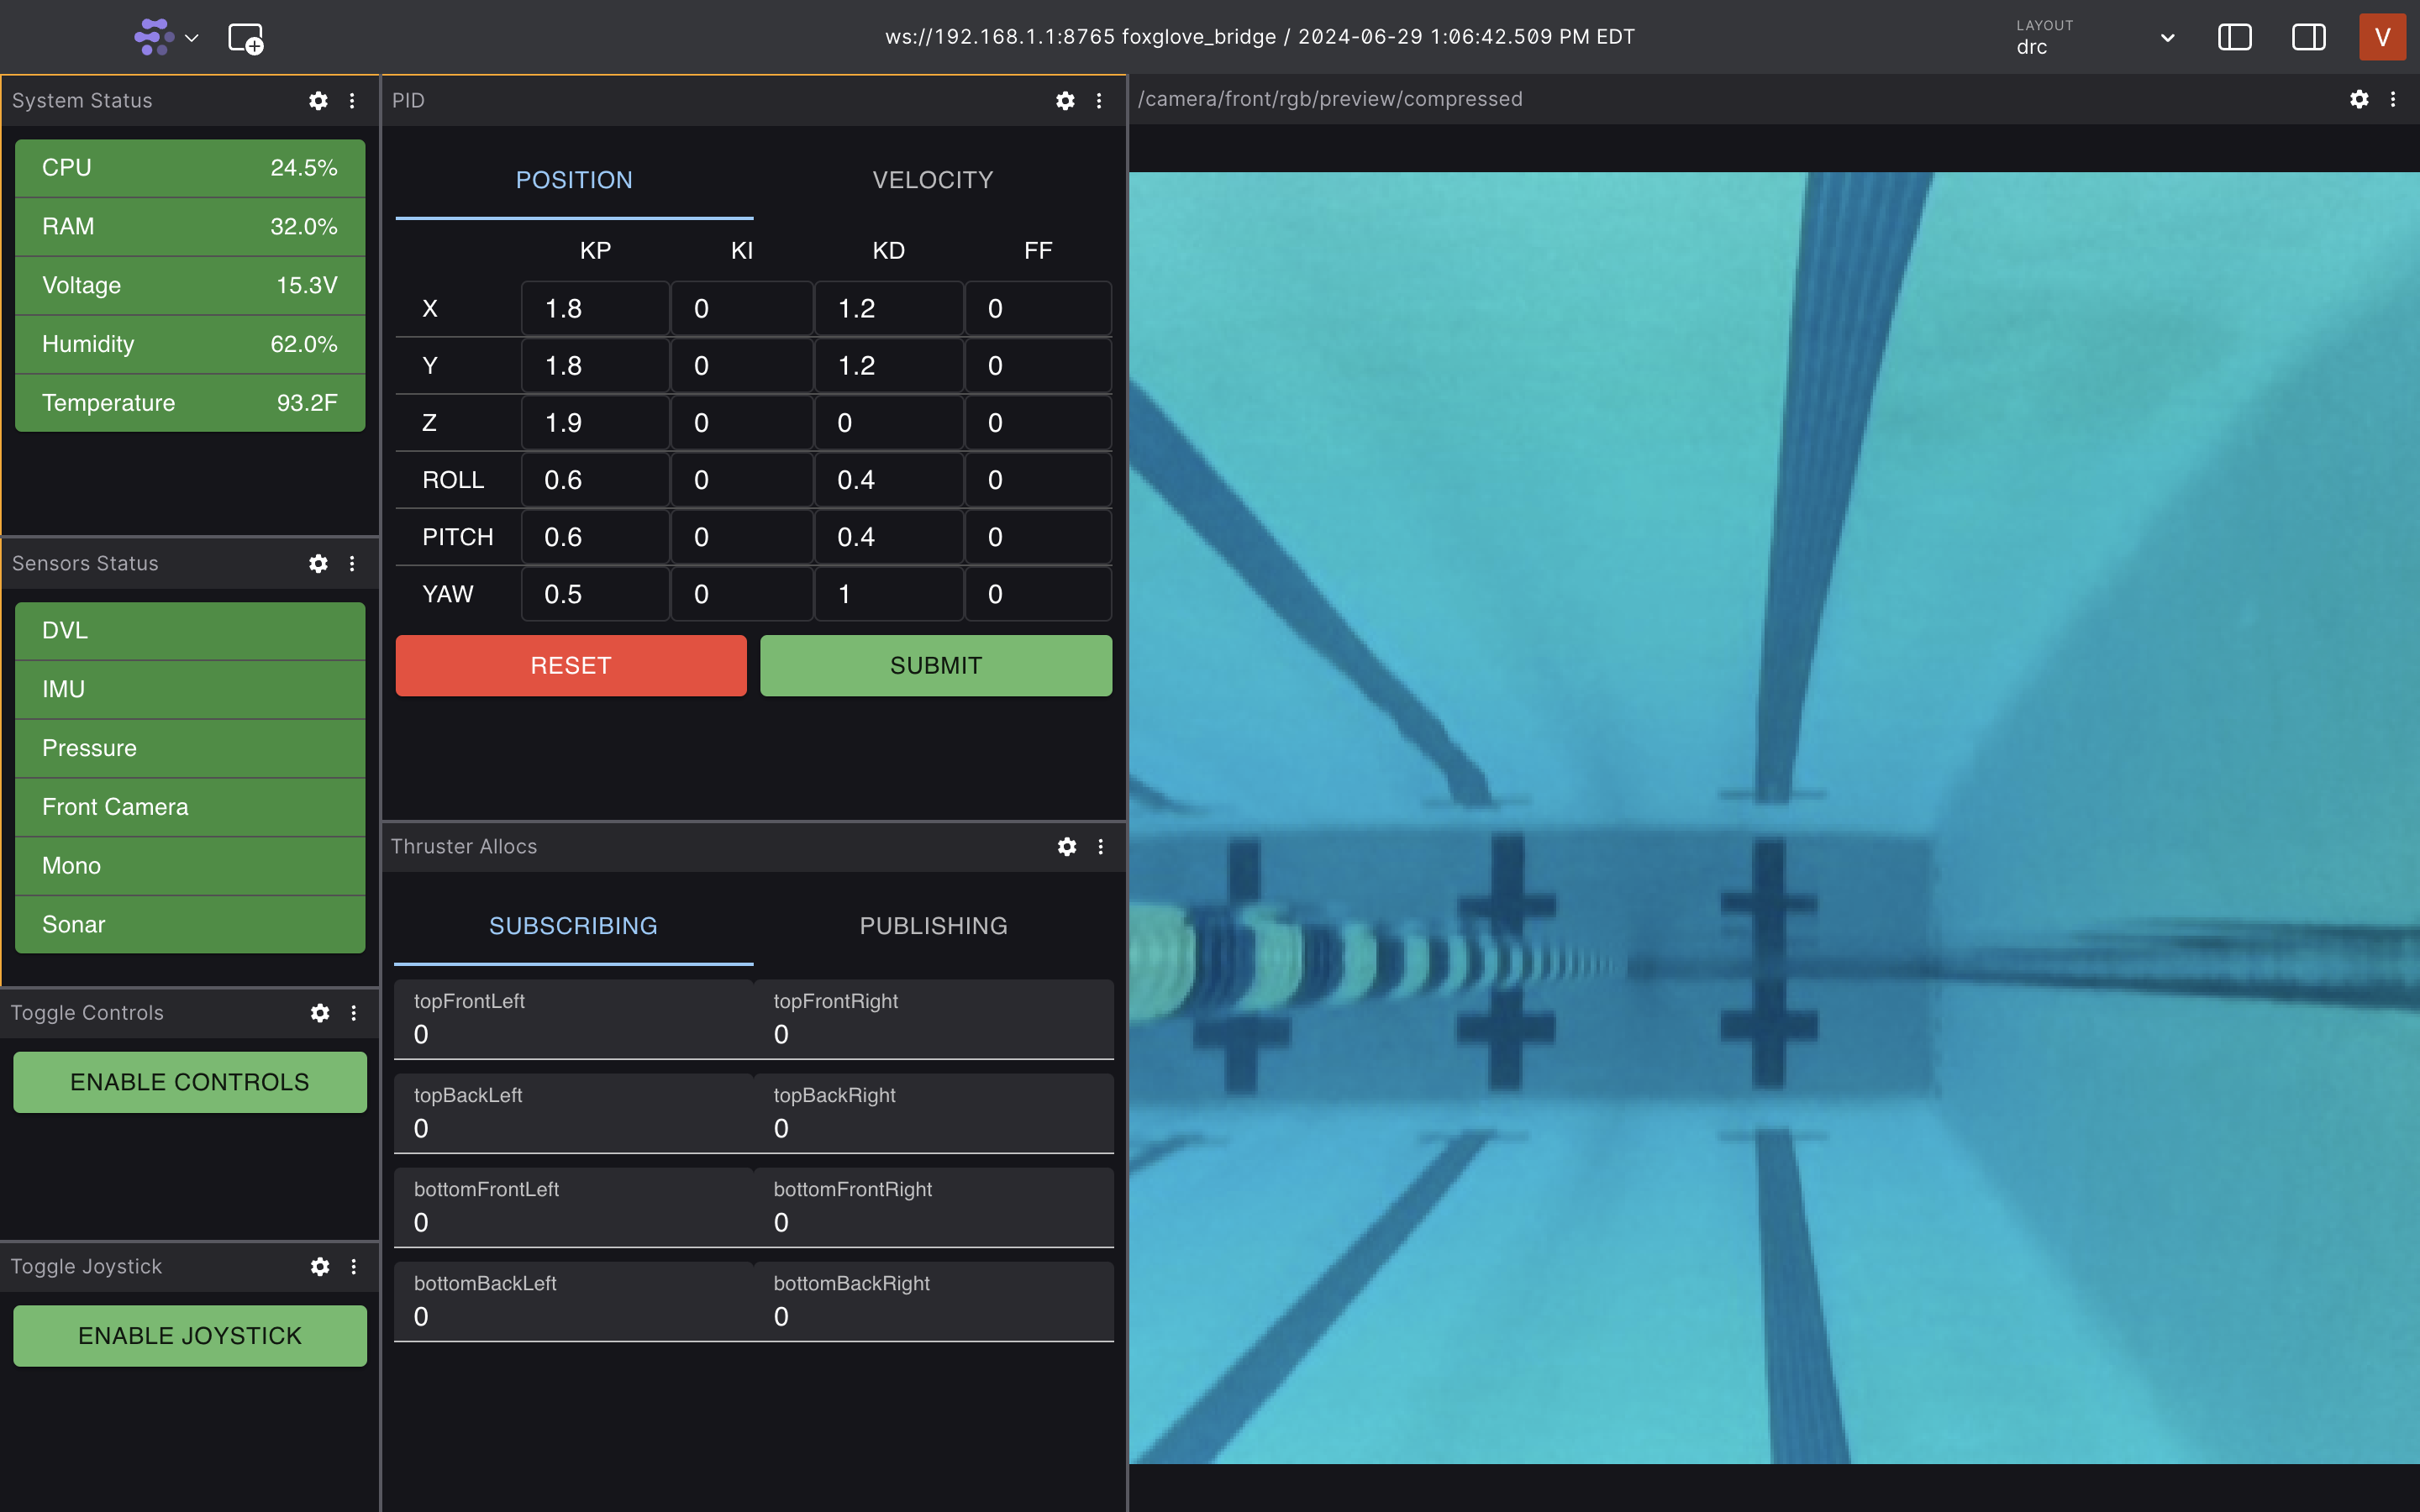Open the Toggle Controls panel three-dot menu
Image resolution: width=2420 pixels, height=1512 pixels.
[353, 1013]
